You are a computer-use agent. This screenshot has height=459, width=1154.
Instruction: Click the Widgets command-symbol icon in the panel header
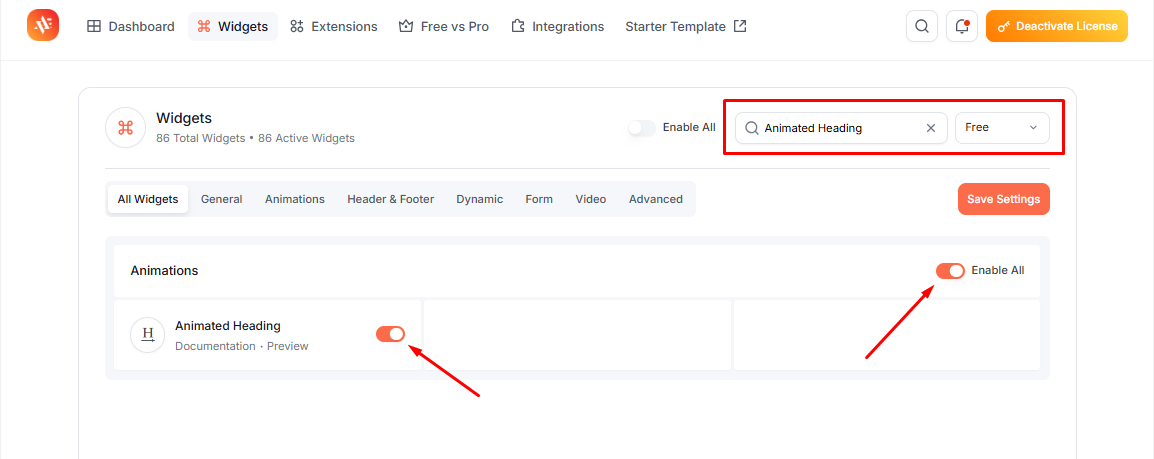pyautogui.click(x=125, y=127)
